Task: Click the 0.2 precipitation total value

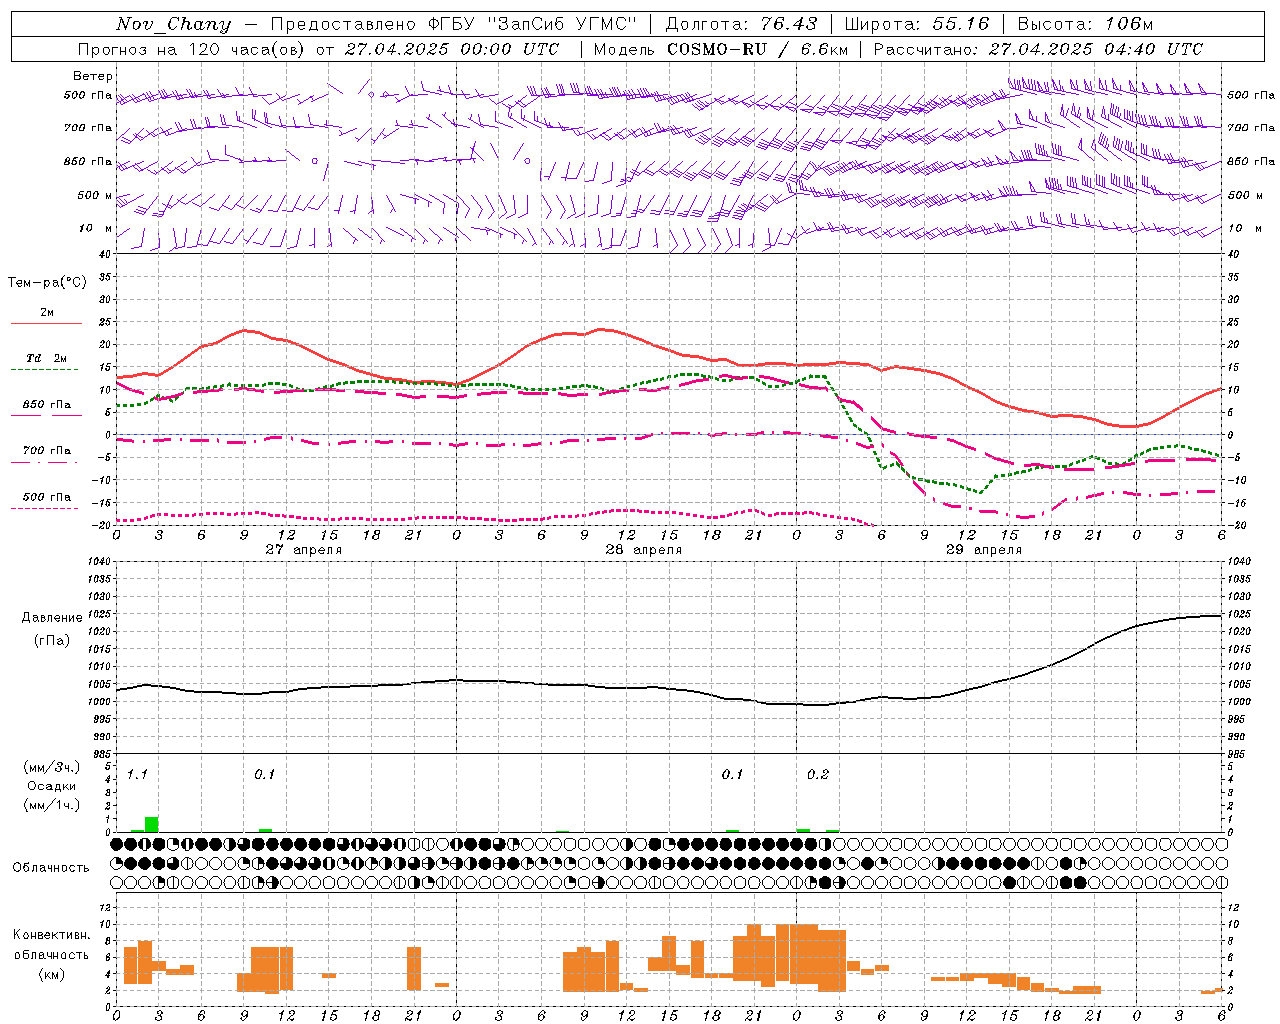Action: tap(818, 775)
